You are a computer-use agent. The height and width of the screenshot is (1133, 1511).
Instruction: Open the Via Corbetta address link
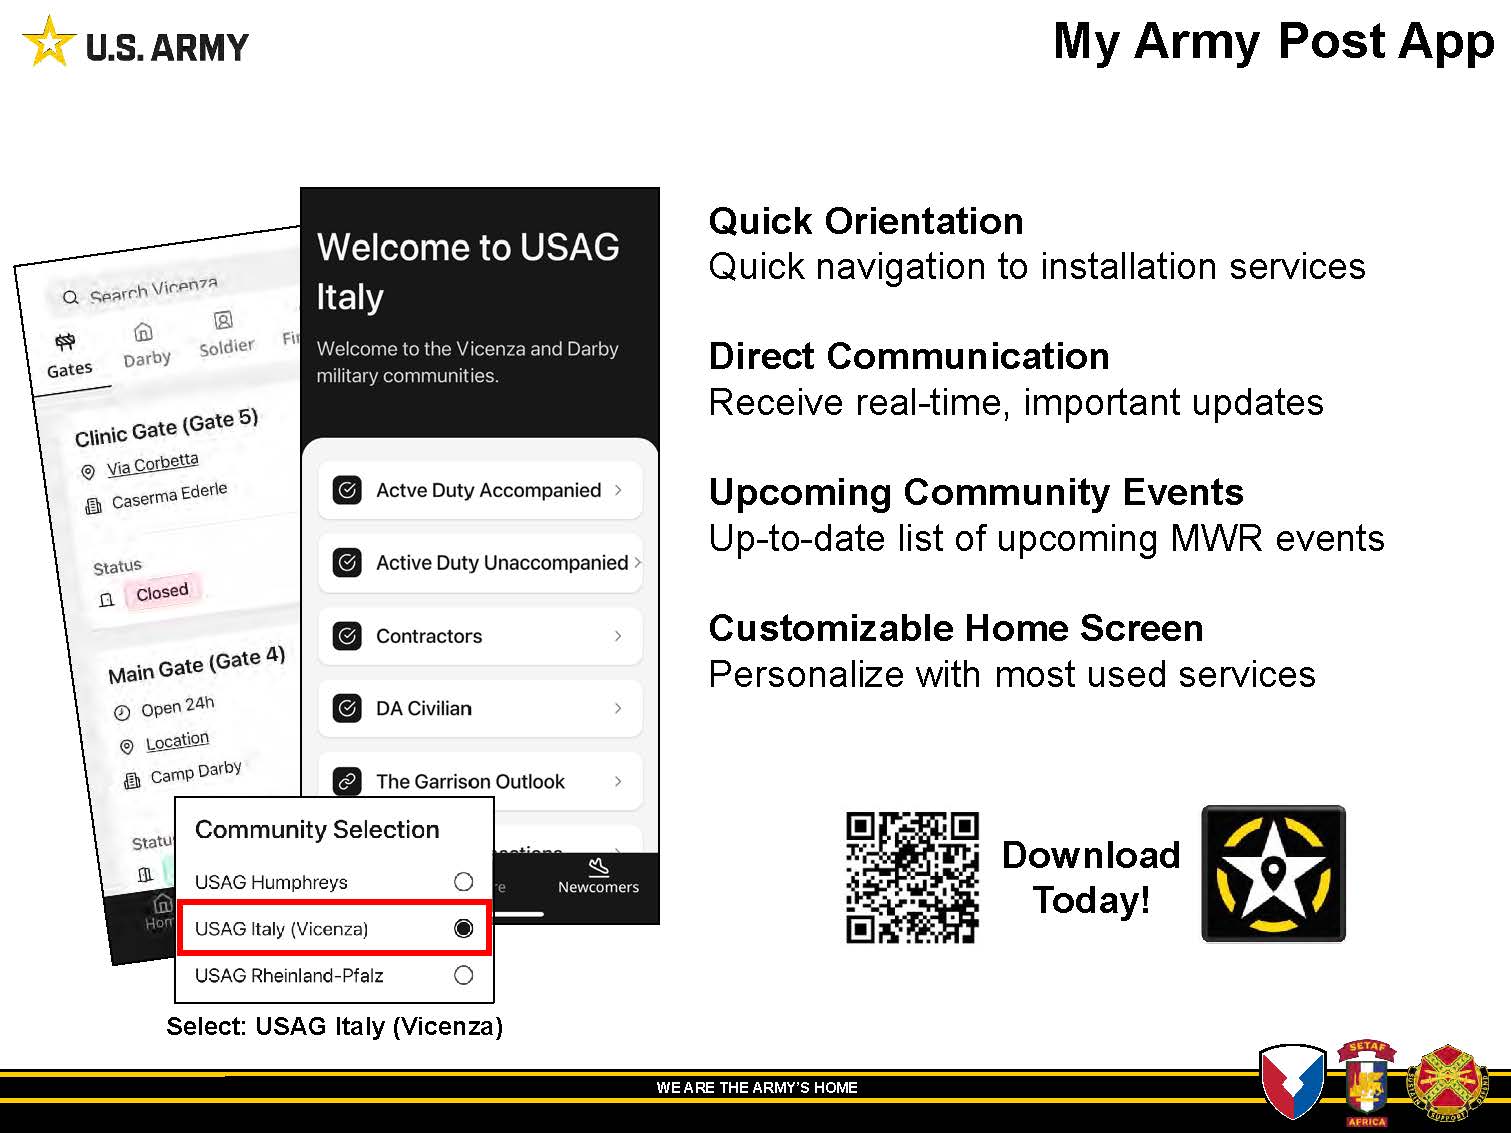(152, 464)
